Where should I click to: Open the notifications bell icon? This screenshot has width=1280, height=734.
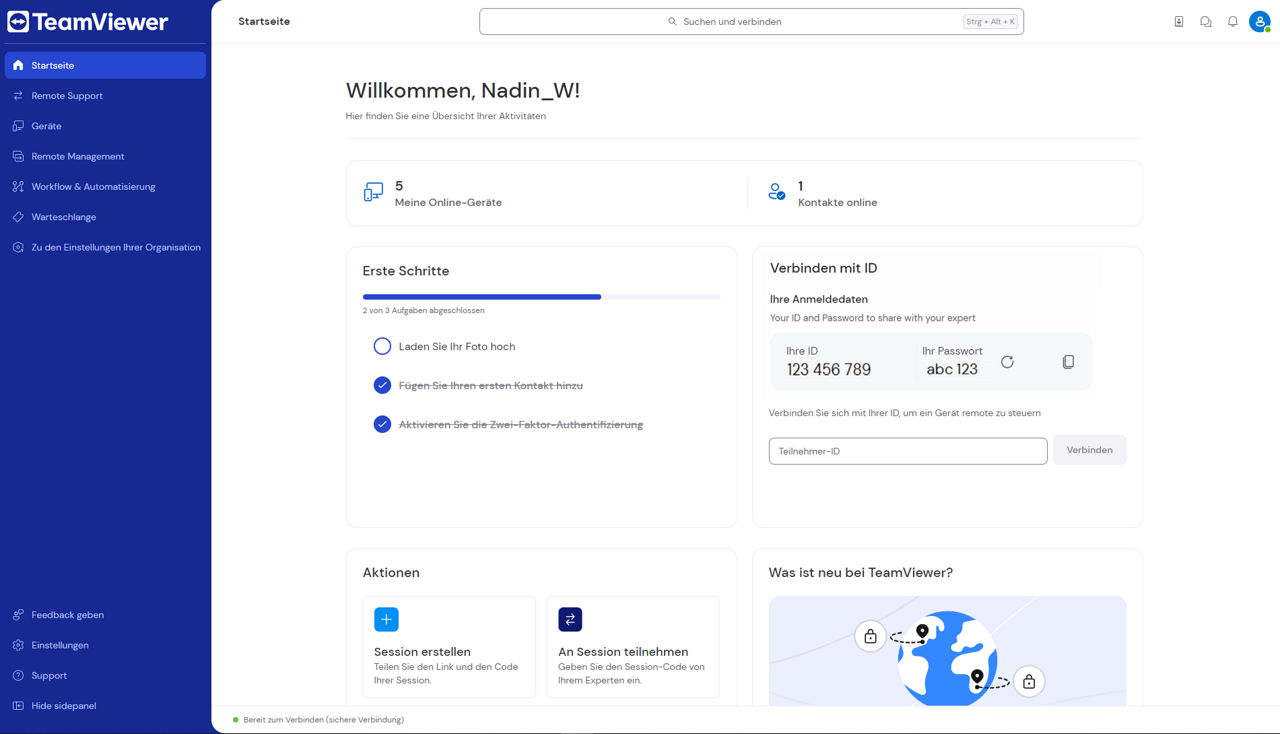click(1233, 21)
